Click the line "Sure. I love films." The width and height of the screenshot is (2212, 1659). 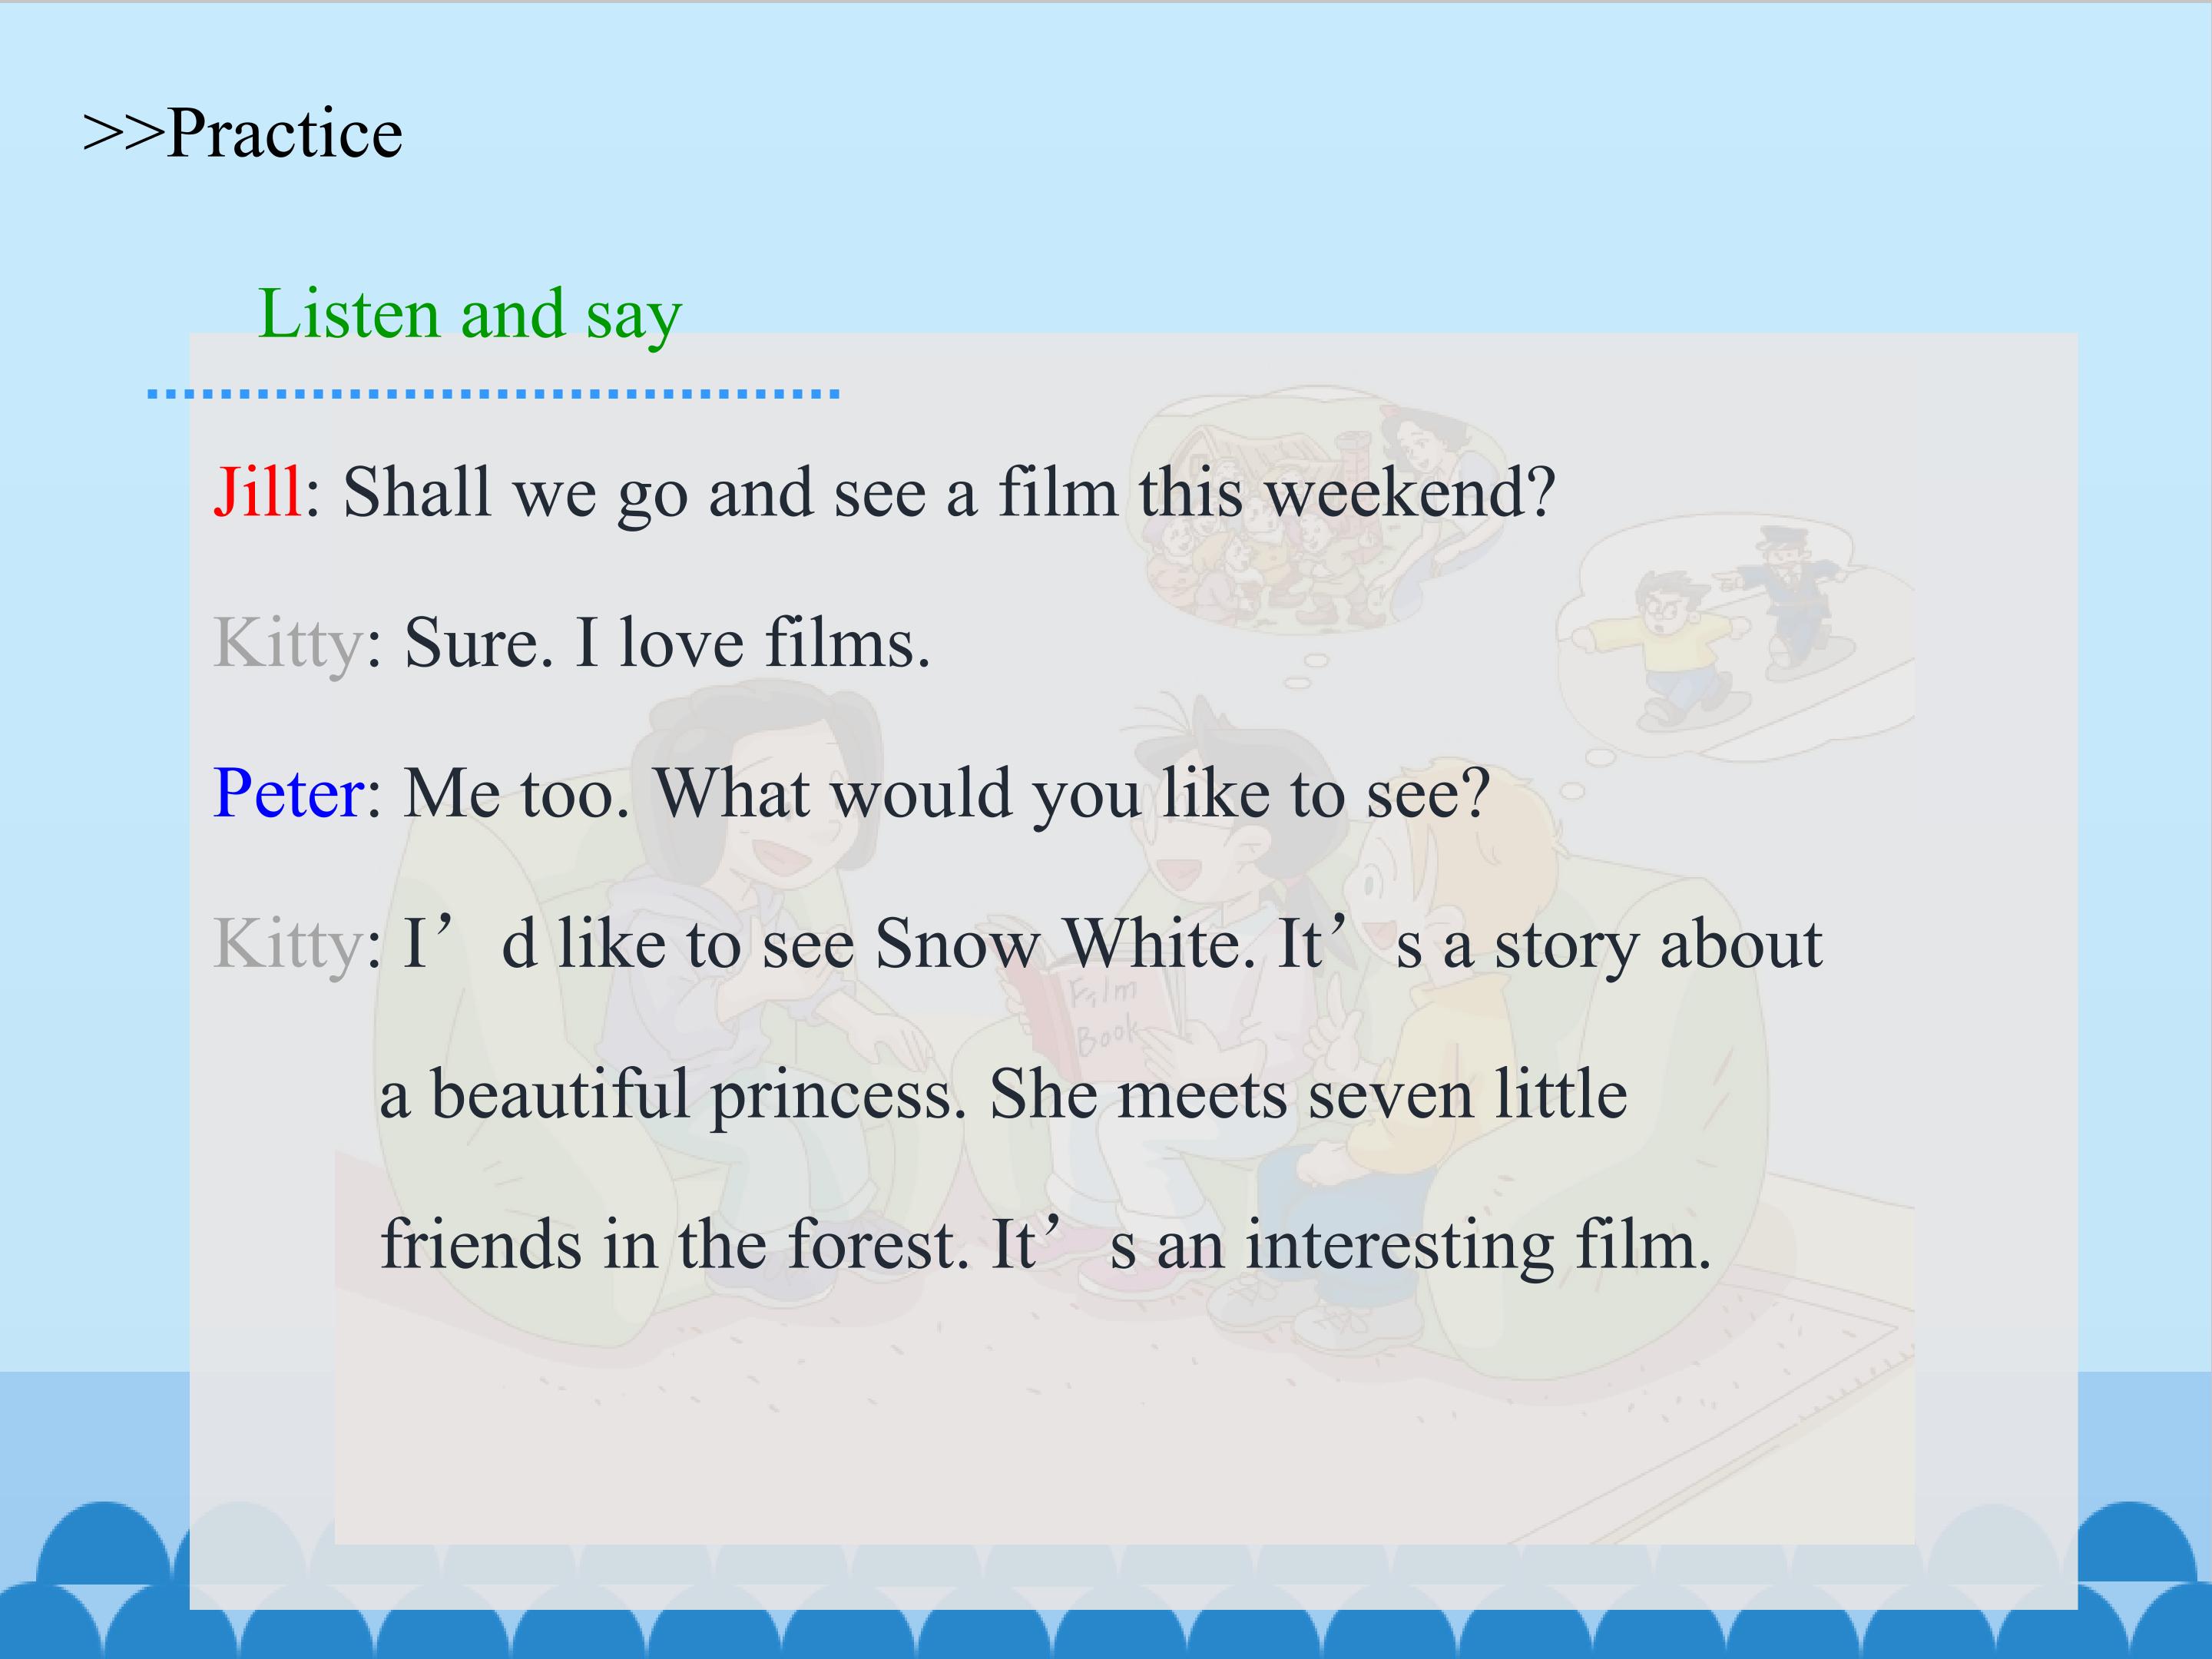[667, 642]
